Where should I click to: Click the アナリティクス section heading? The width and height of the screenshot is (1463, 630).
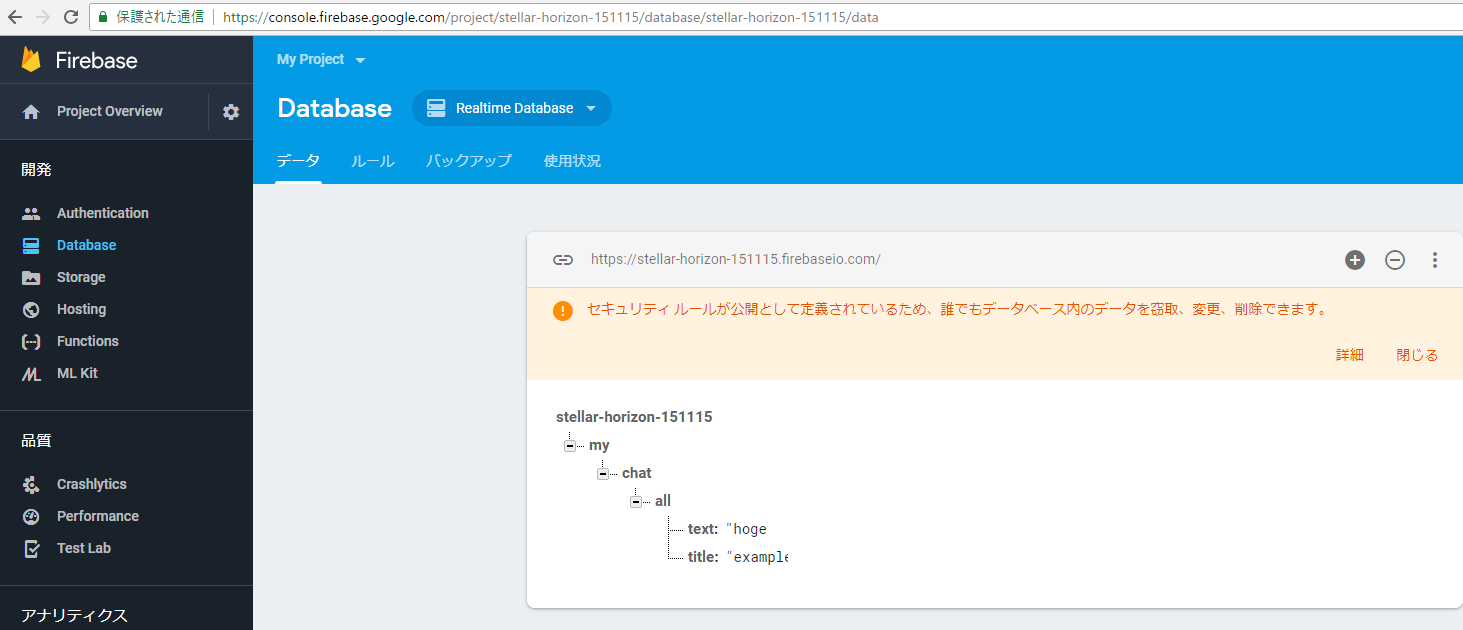pyautogui.click(x=75, y=616)
